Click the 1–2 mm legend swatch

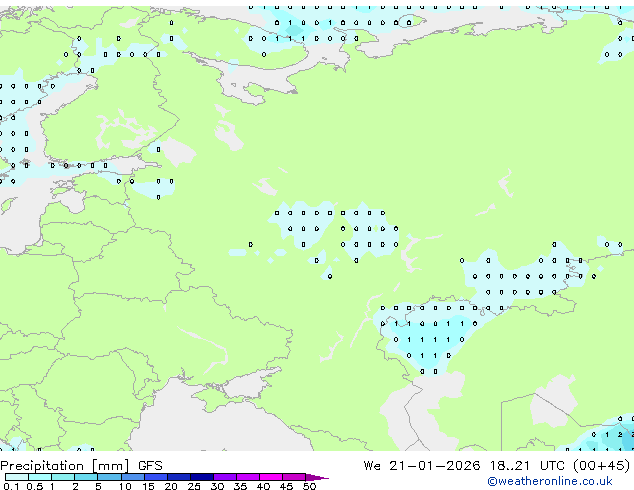coord(63,477)
